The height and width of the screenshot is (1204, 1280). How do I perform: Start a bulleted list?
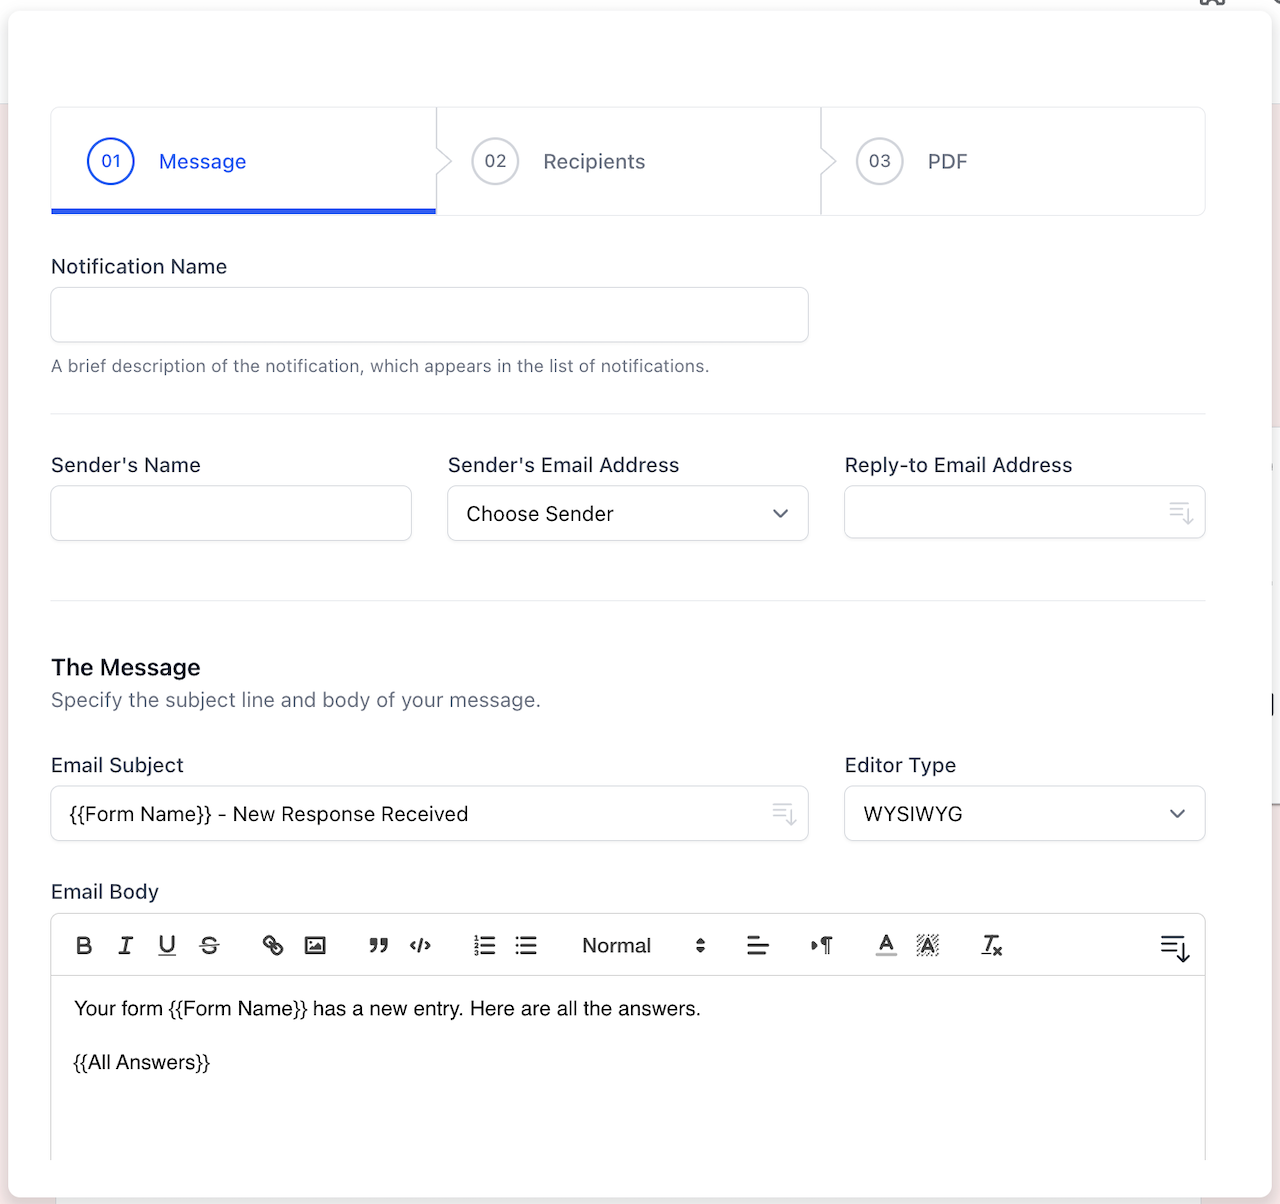[x=526, y=945]
